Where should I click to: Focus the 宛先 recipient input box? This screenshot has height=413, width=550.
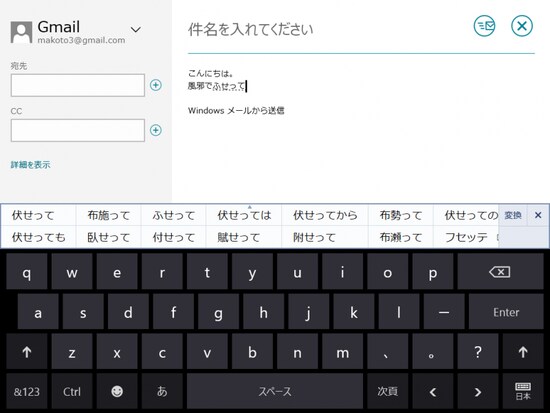coord(78,85)
